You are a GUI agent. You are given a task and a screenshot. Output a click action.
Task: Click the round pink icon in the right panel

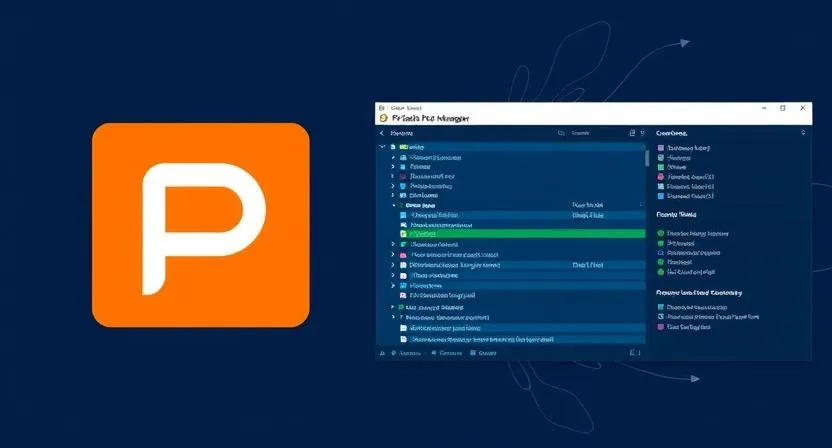point(661,176)
